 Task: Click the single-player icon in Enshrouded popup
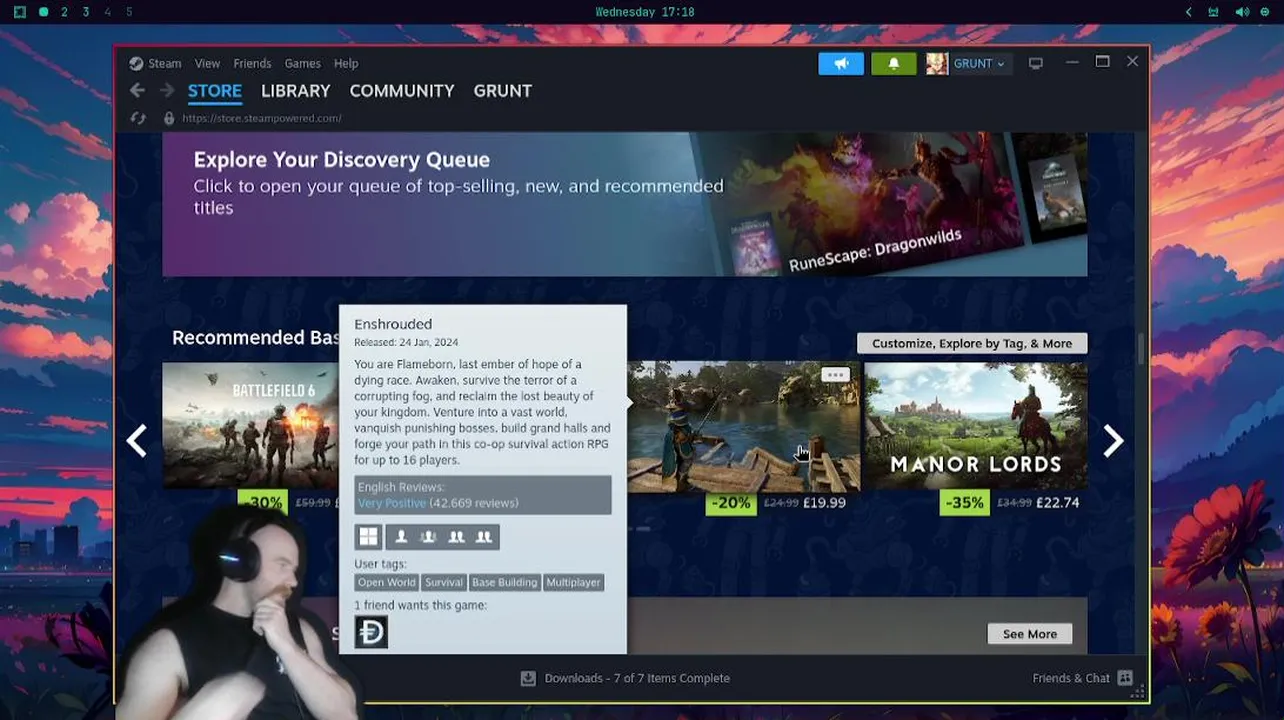click(401, 537)
